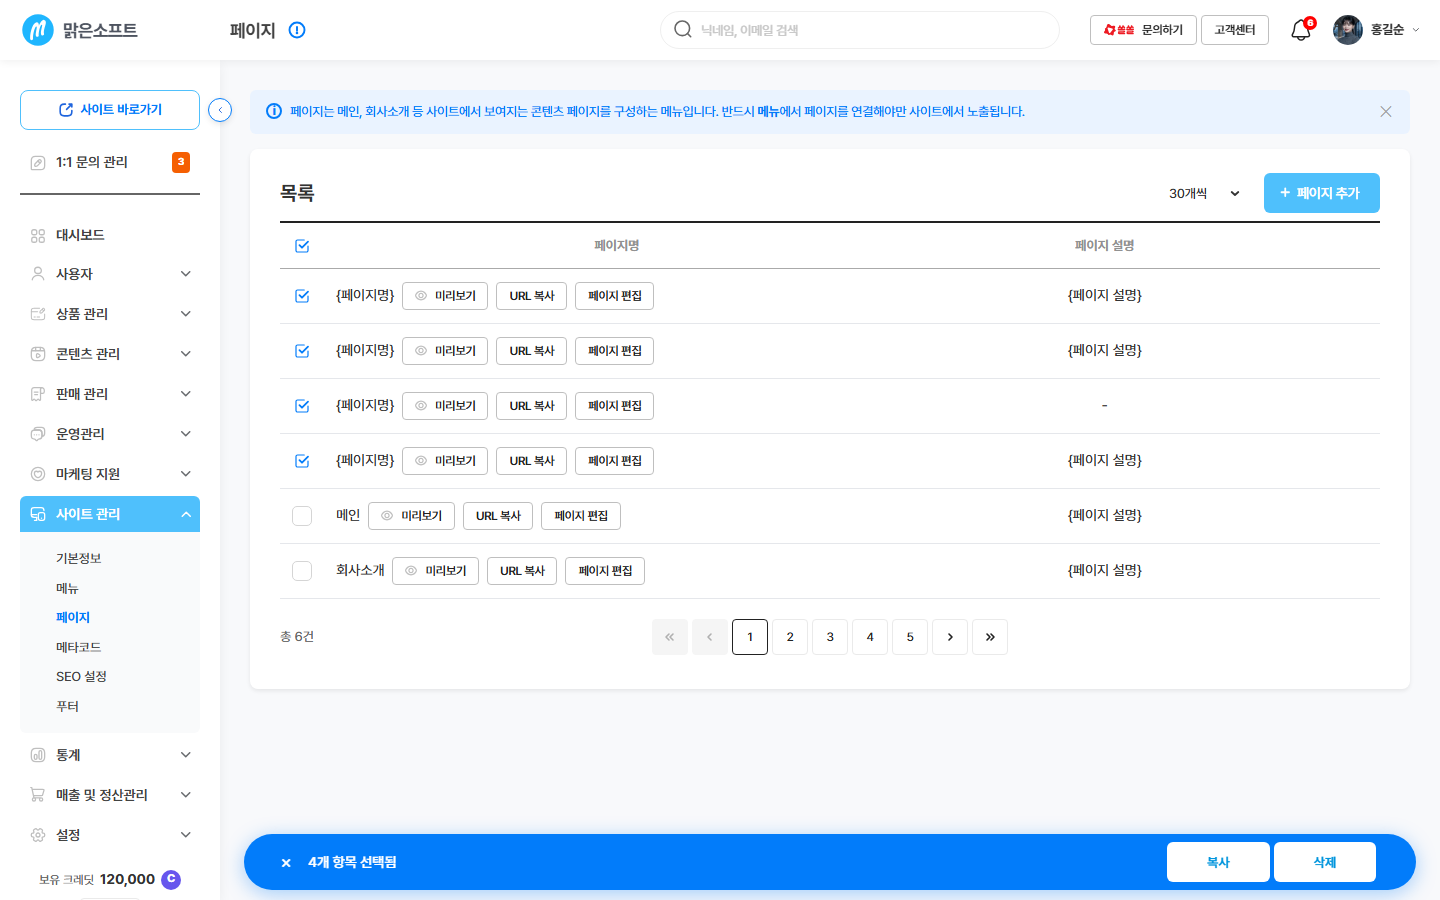Image resolution: width=1440 pixels, height=900 pixels.
Task: Go to the last page with double arrow
Action: (x=990, y=637)
